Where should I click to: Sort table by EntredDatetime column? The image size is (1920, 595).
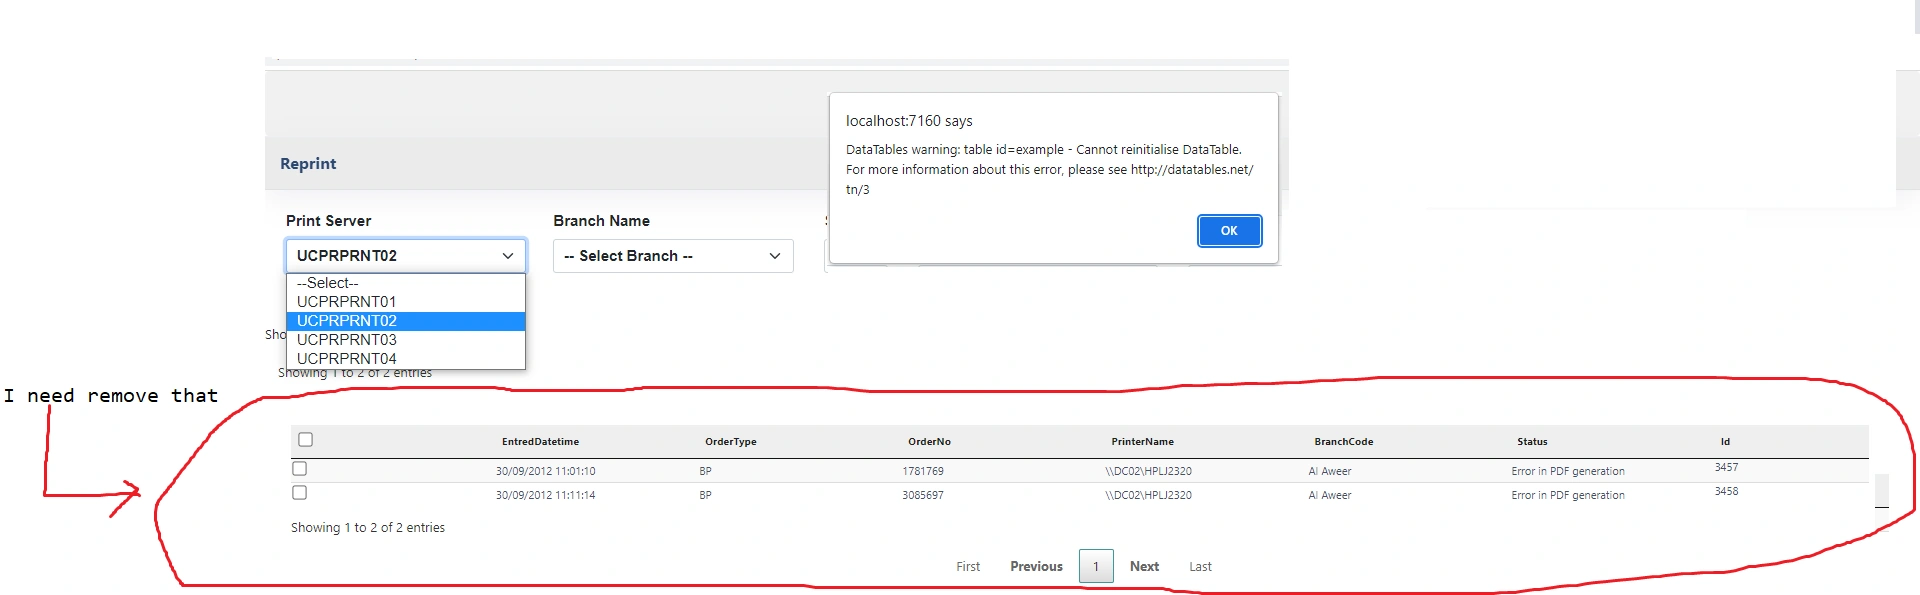pos(540,442)
